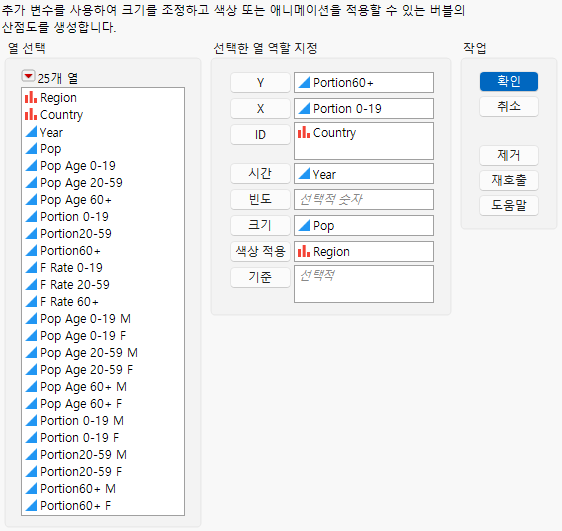Click the ID role button
This screenshot has width=562, height=531.
click(x=260, y=135)
